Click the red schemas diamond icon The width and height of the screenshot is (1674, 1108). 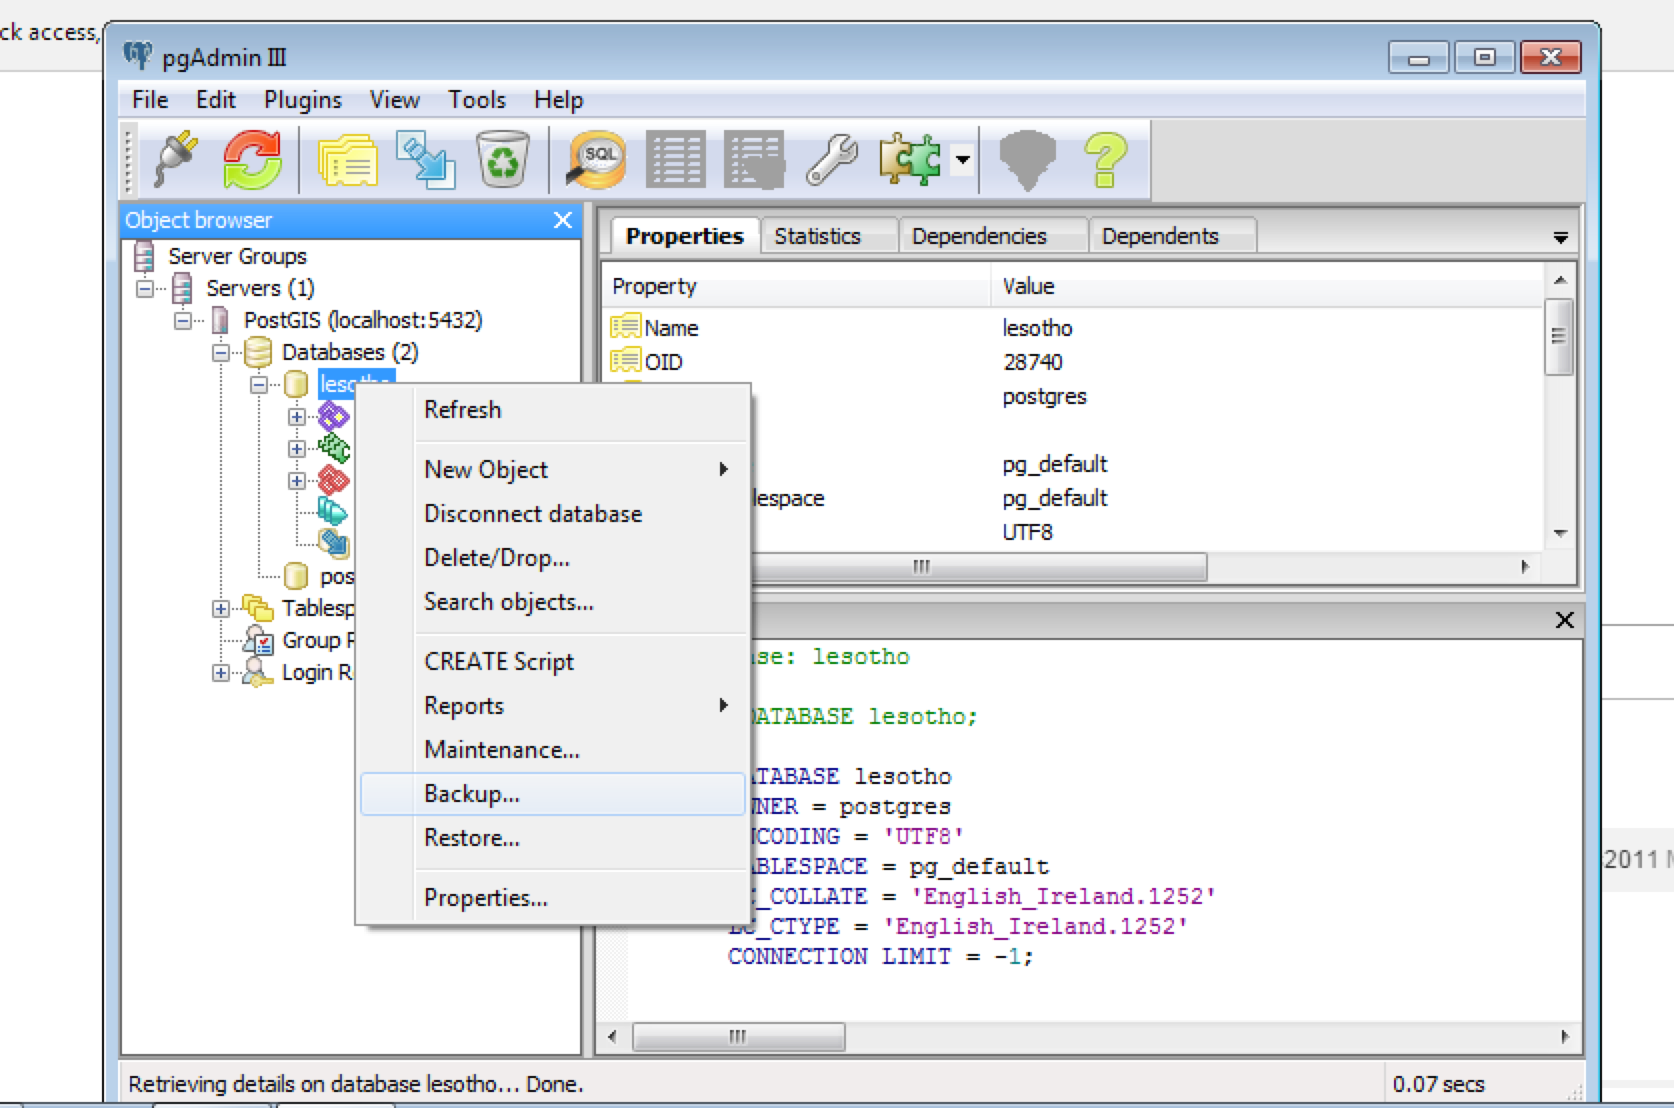click(x=333, y=480)
